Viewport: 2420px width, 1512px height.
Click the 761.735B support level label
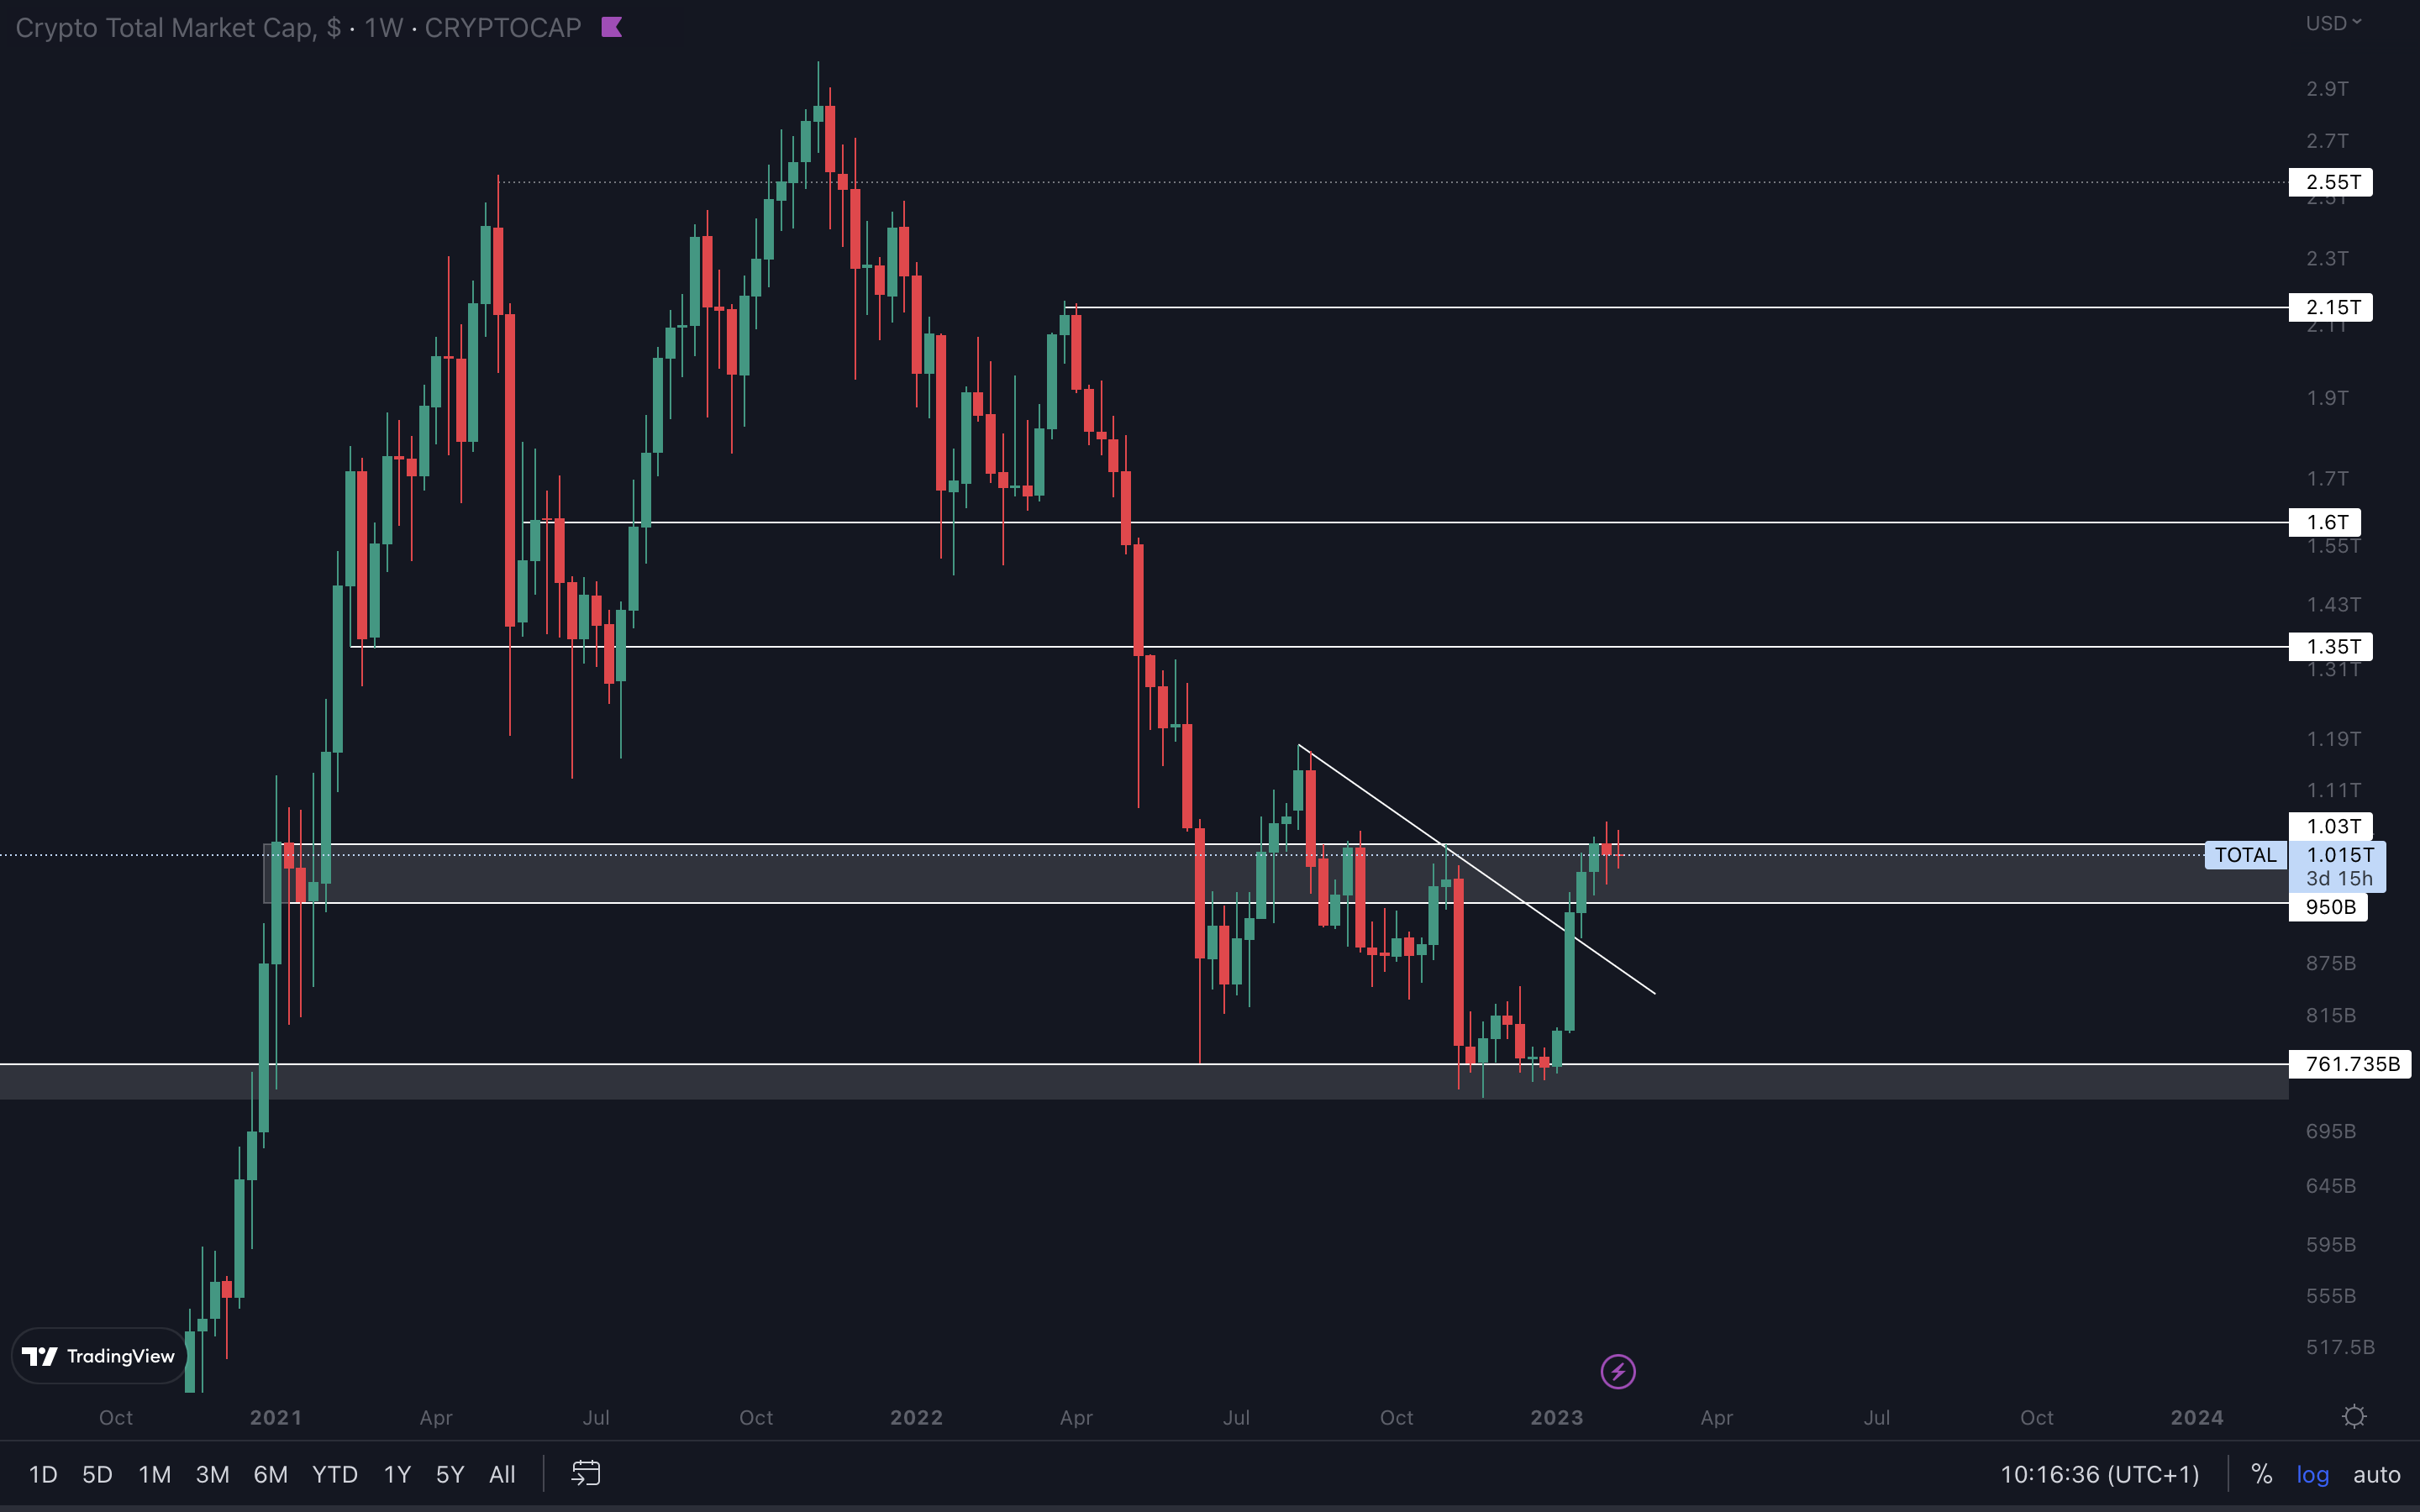2350,1064
